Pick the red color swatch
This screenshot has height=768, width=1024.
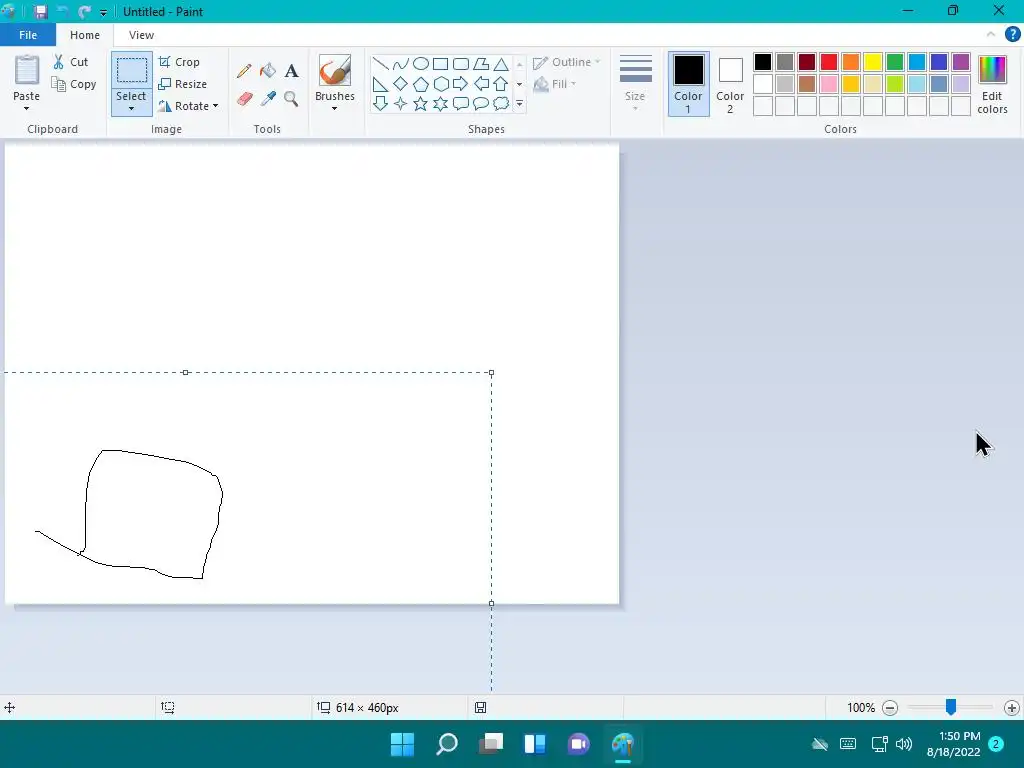pyautogui.click(x=829, y=62)
